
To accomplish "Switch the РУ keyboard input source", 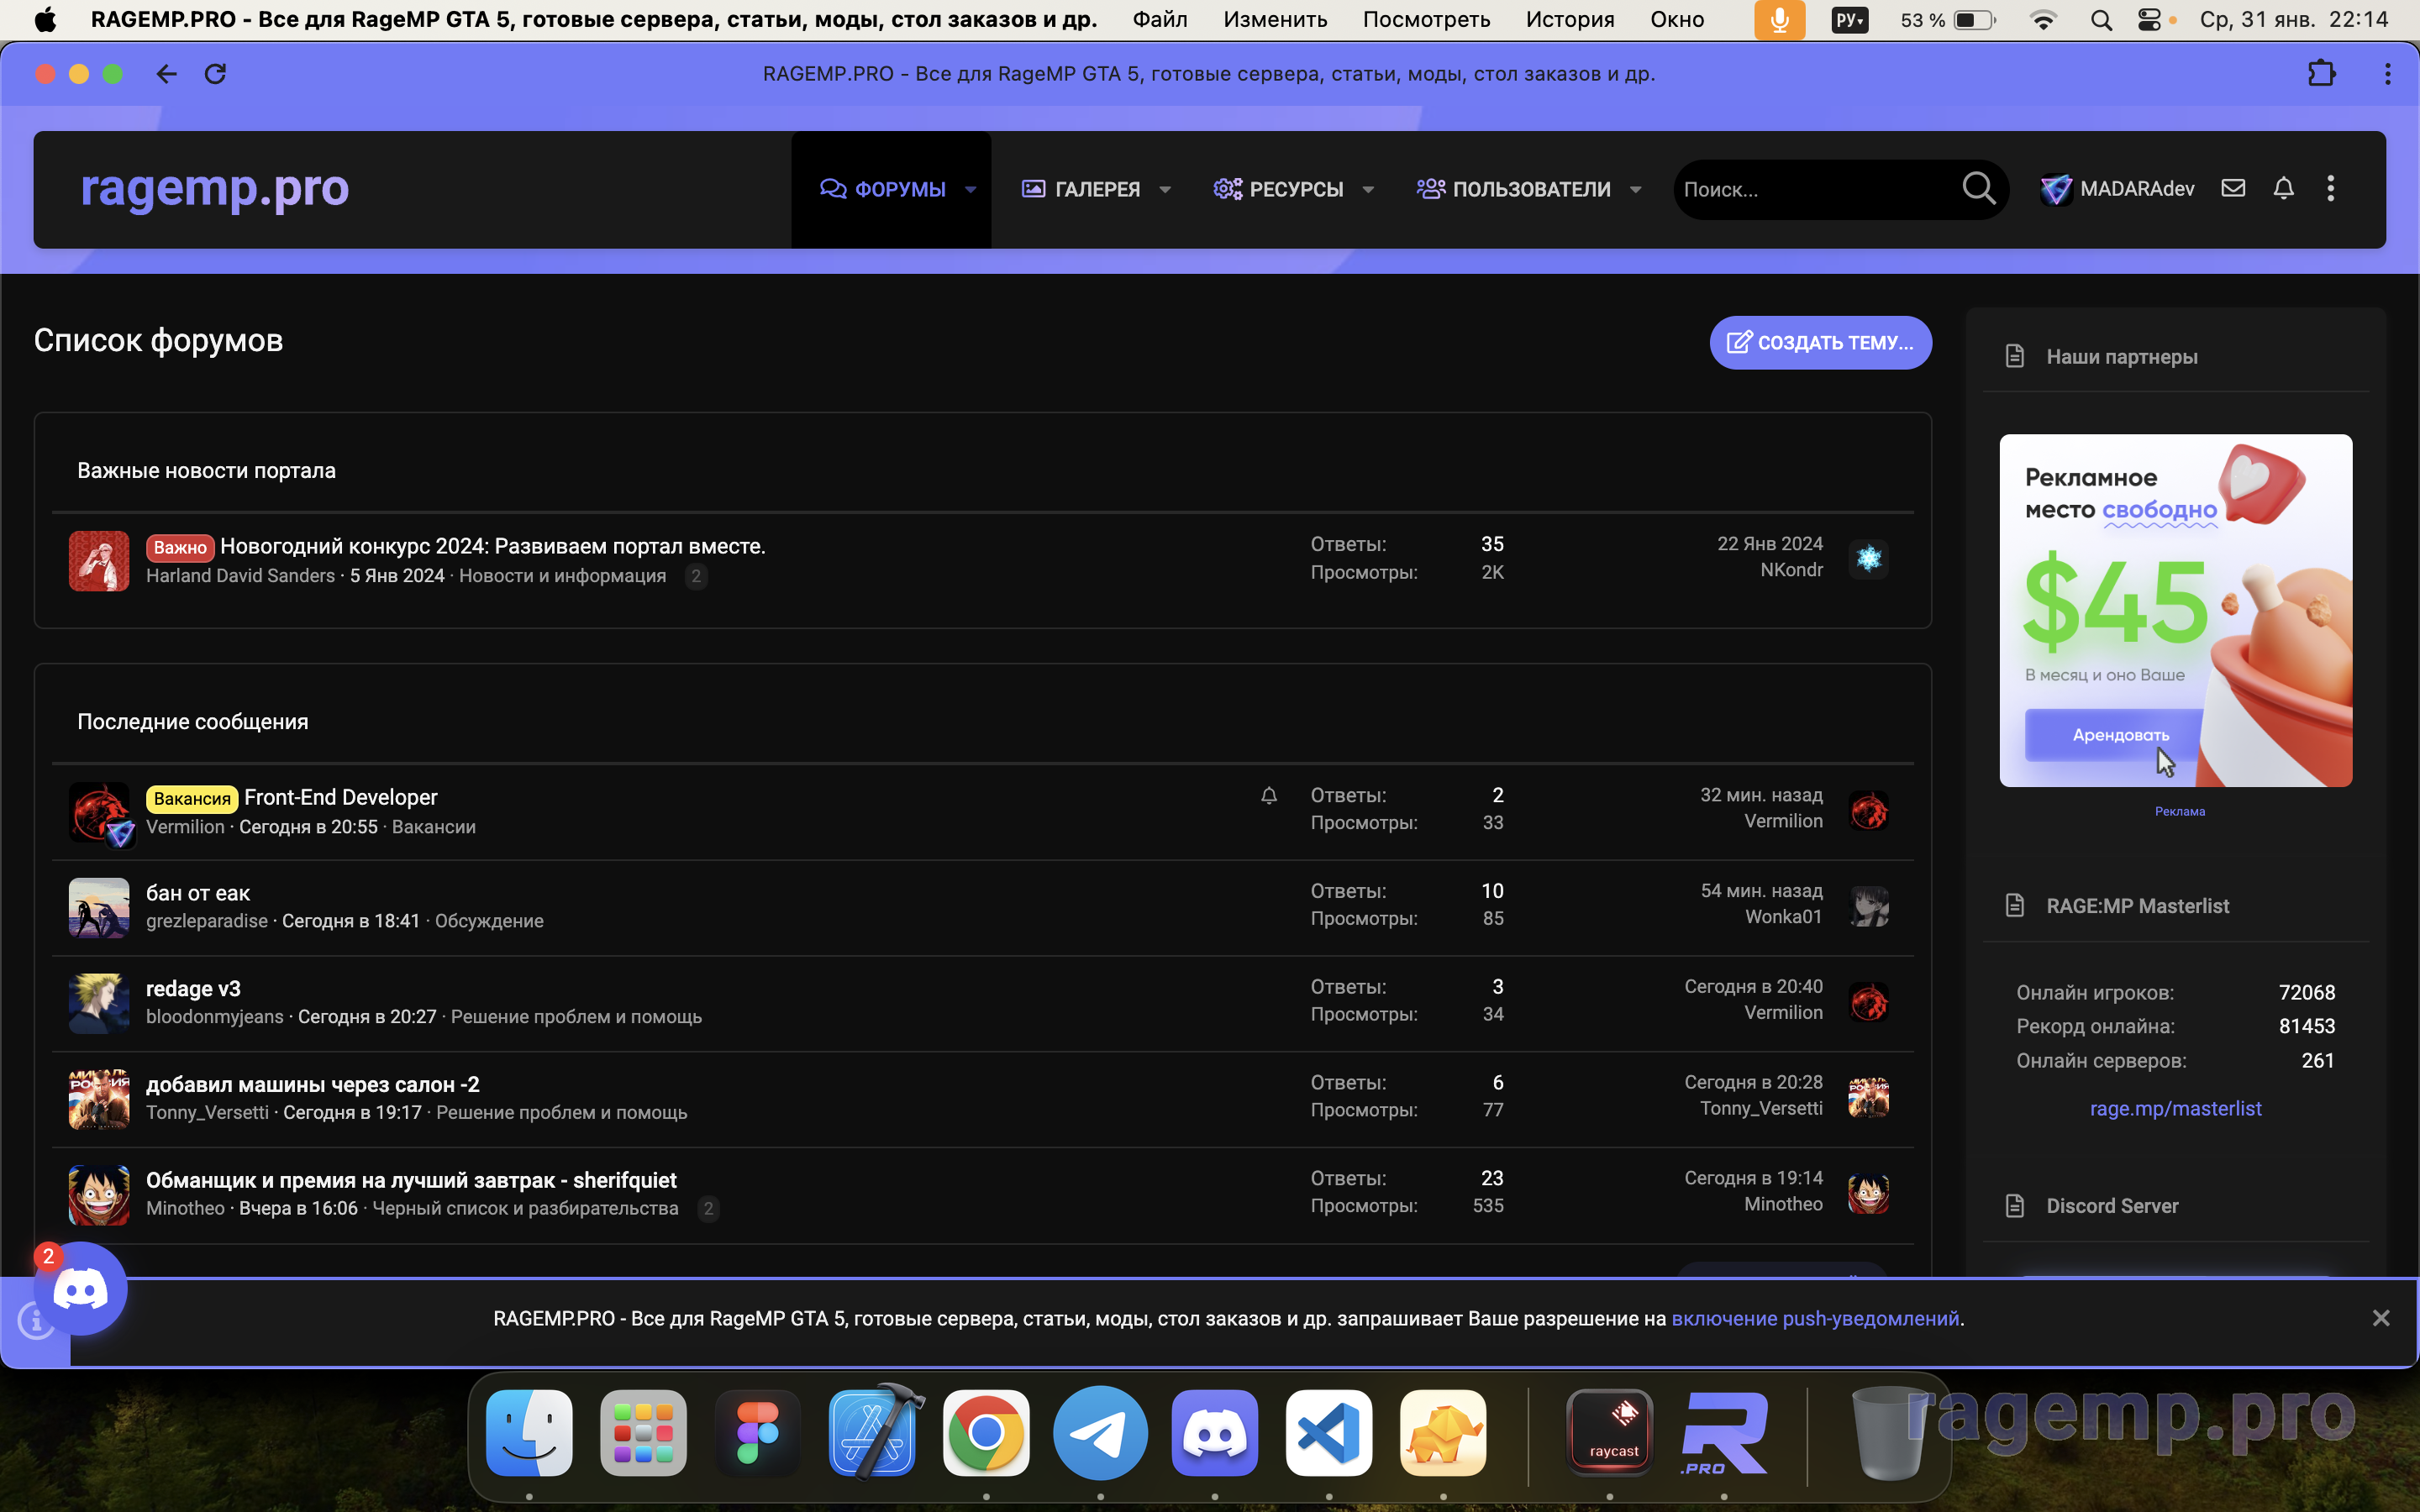I will pos(1849,20).
